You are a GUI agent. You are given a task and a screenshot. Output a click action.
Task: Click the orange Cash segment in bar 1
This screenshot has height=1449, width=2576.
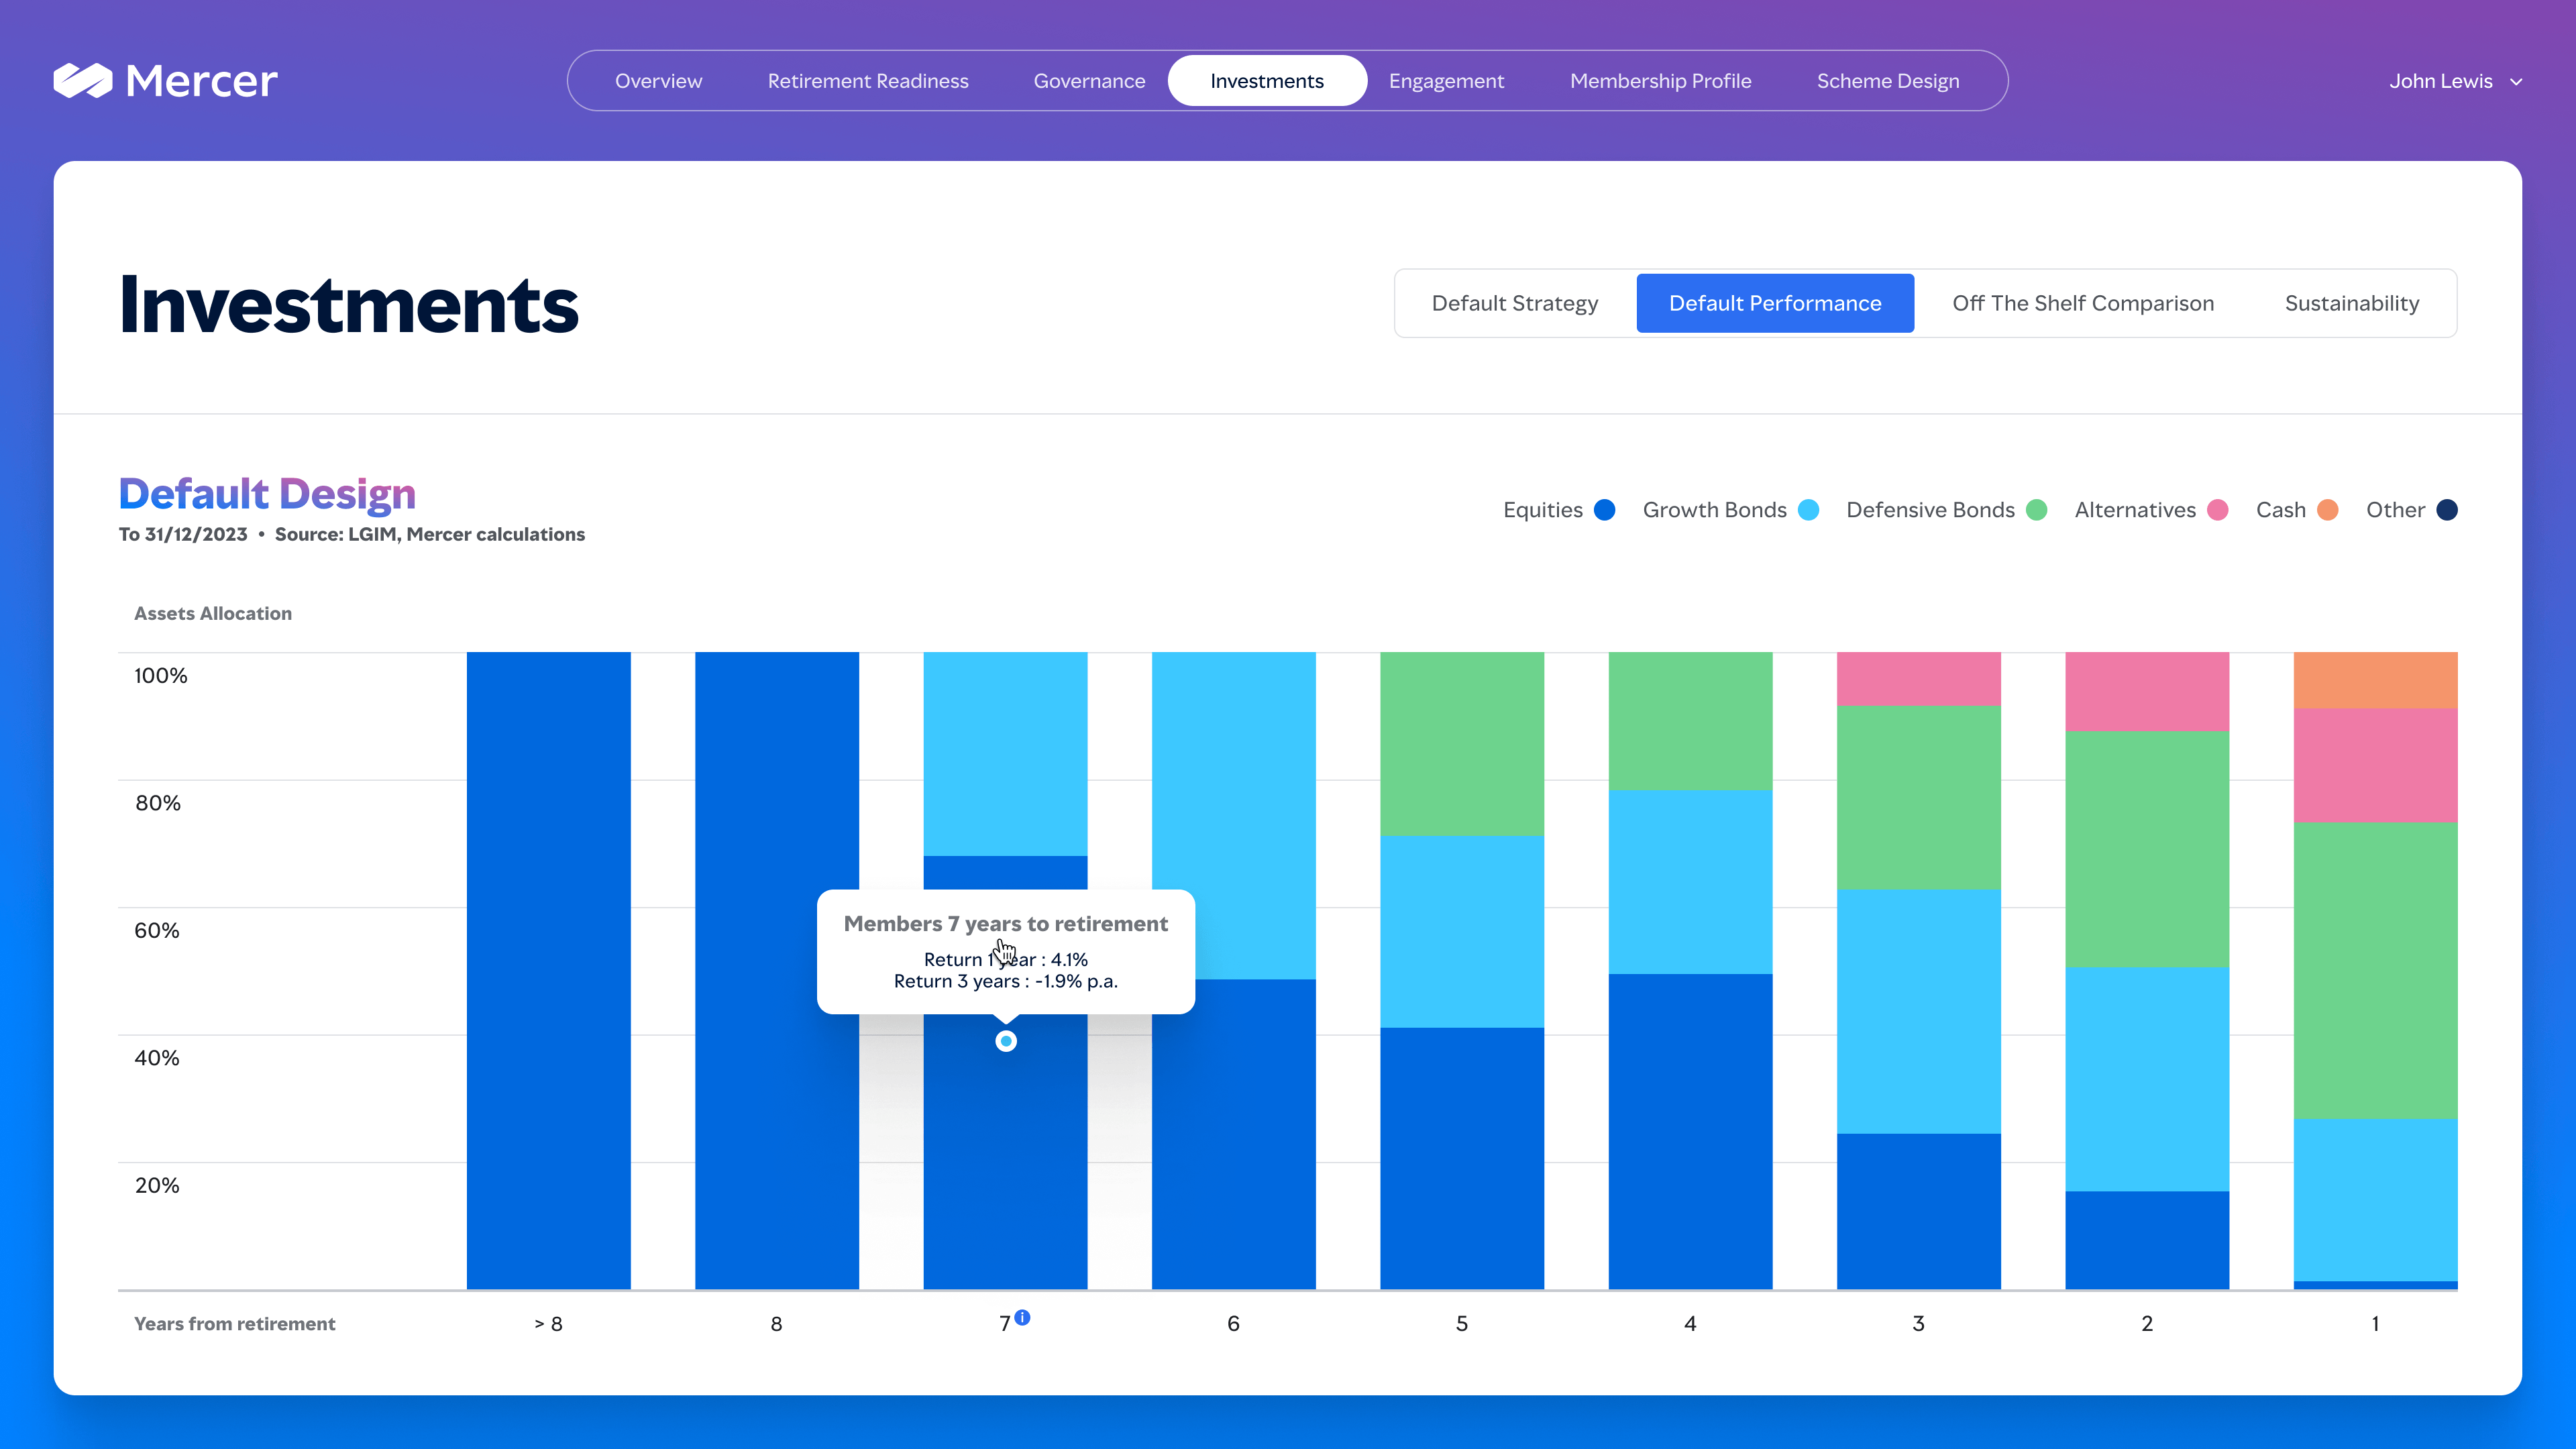(2375, 680)
